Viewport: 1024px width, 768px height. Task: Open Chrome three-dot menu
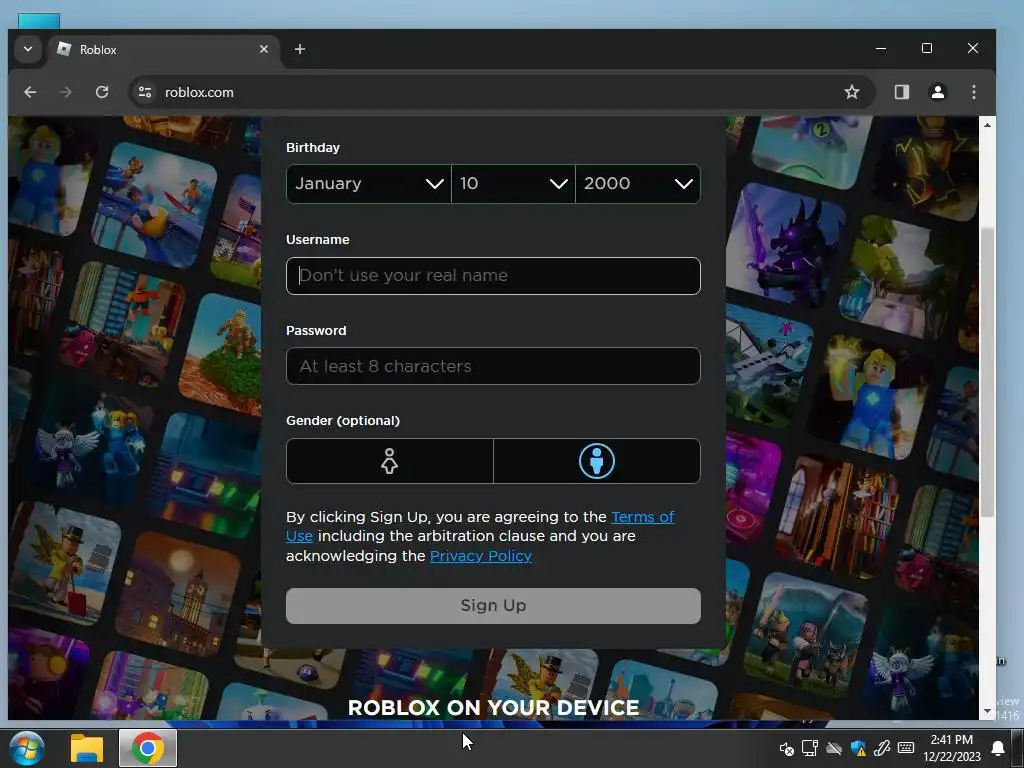click(974, 92)
